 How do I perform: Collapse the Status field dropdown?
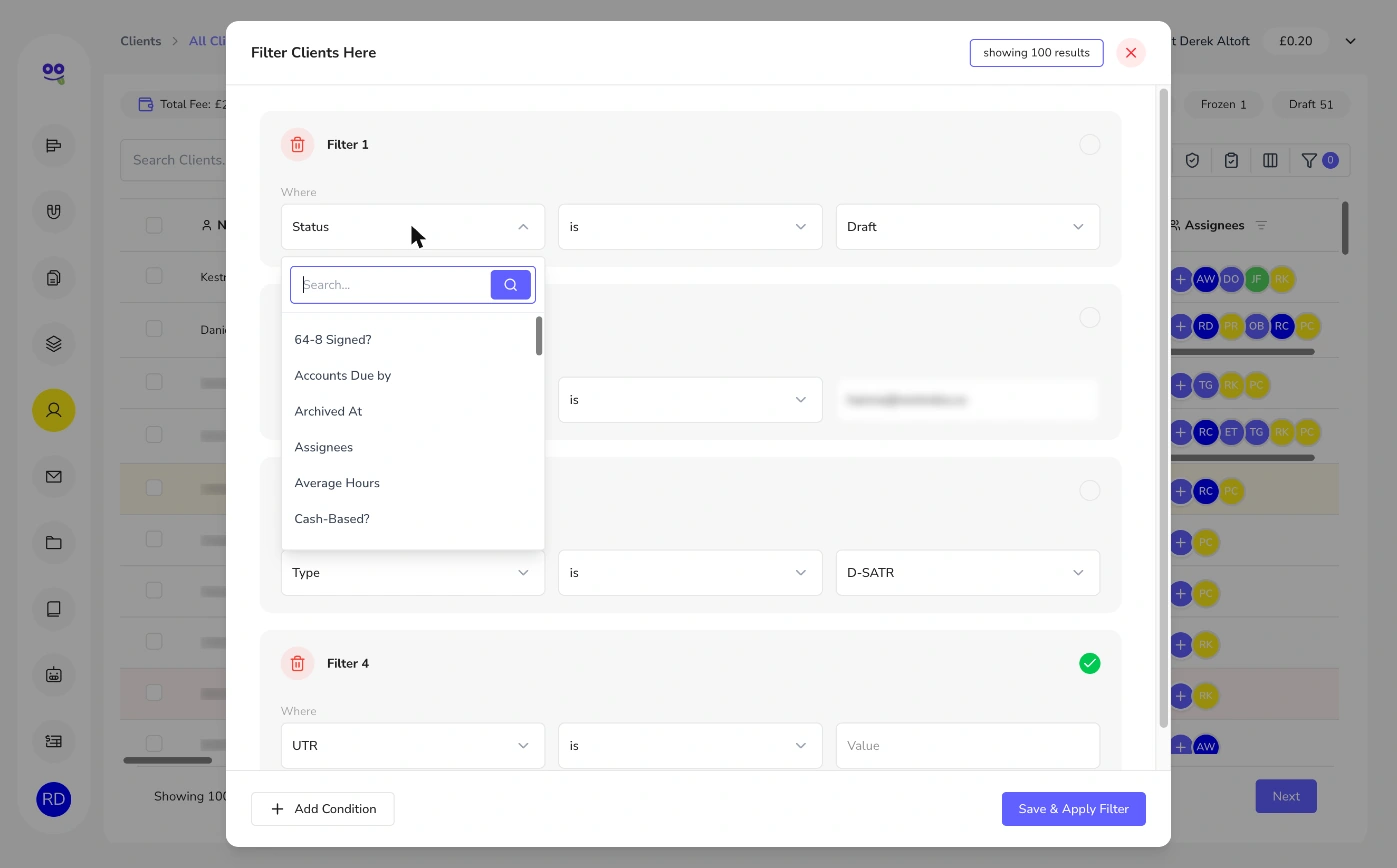tap(413, 227)
